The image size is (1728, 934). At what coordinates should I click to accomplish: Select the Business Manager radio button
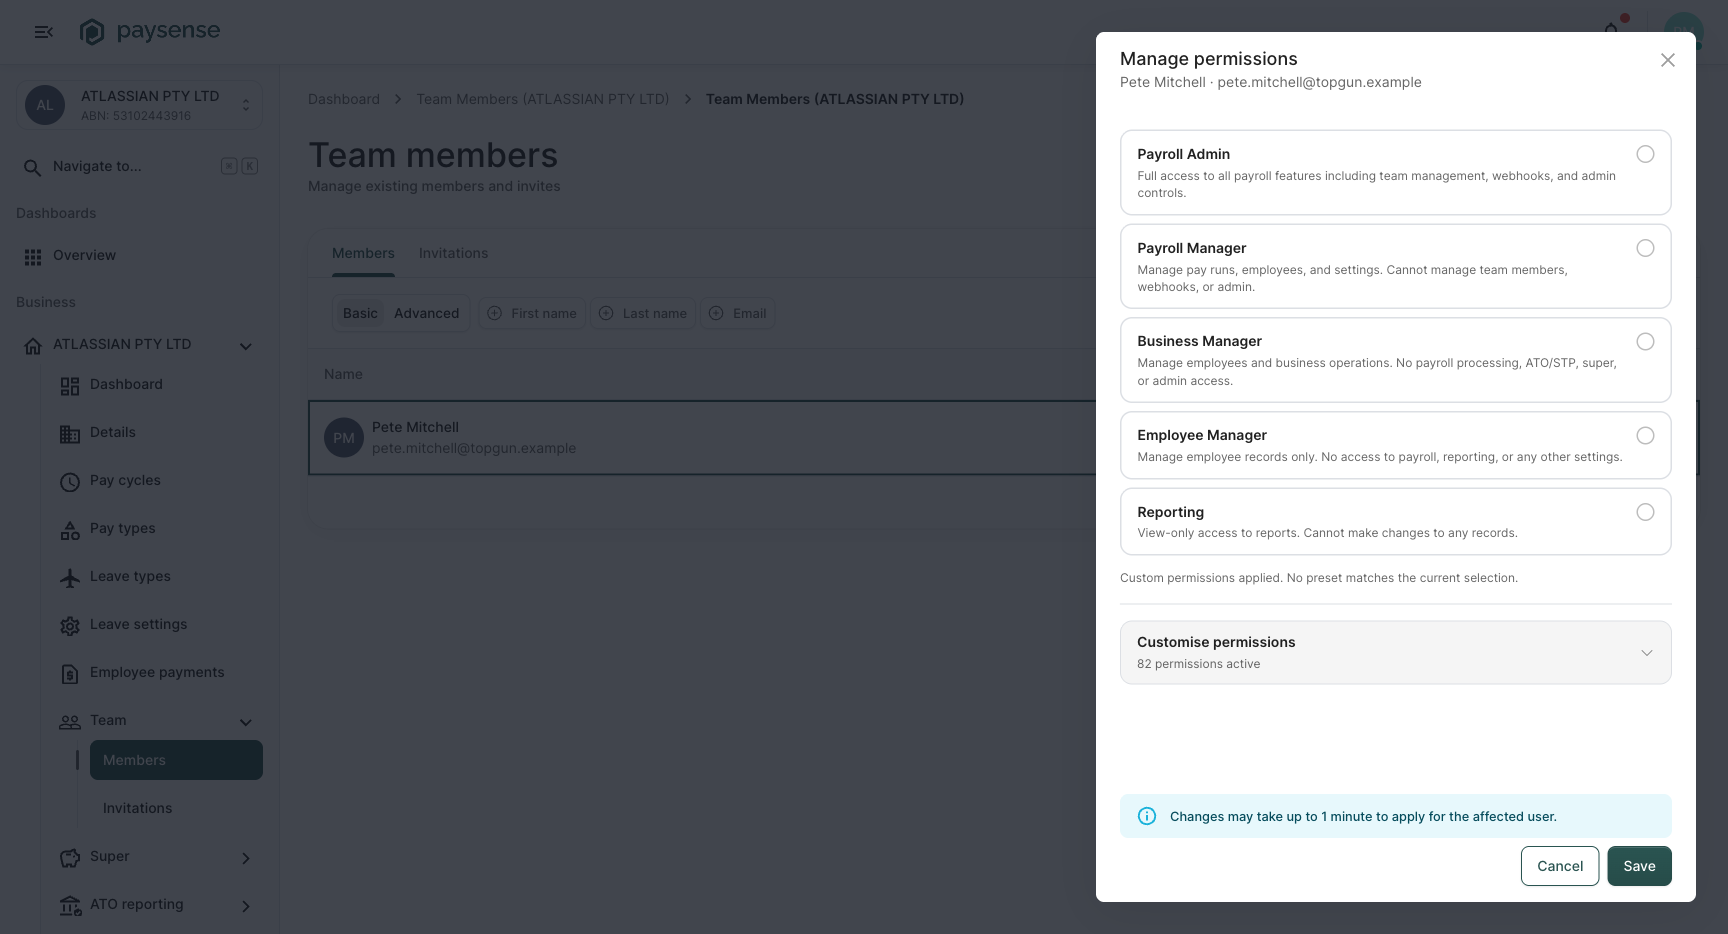click(x=1645, y=342)
